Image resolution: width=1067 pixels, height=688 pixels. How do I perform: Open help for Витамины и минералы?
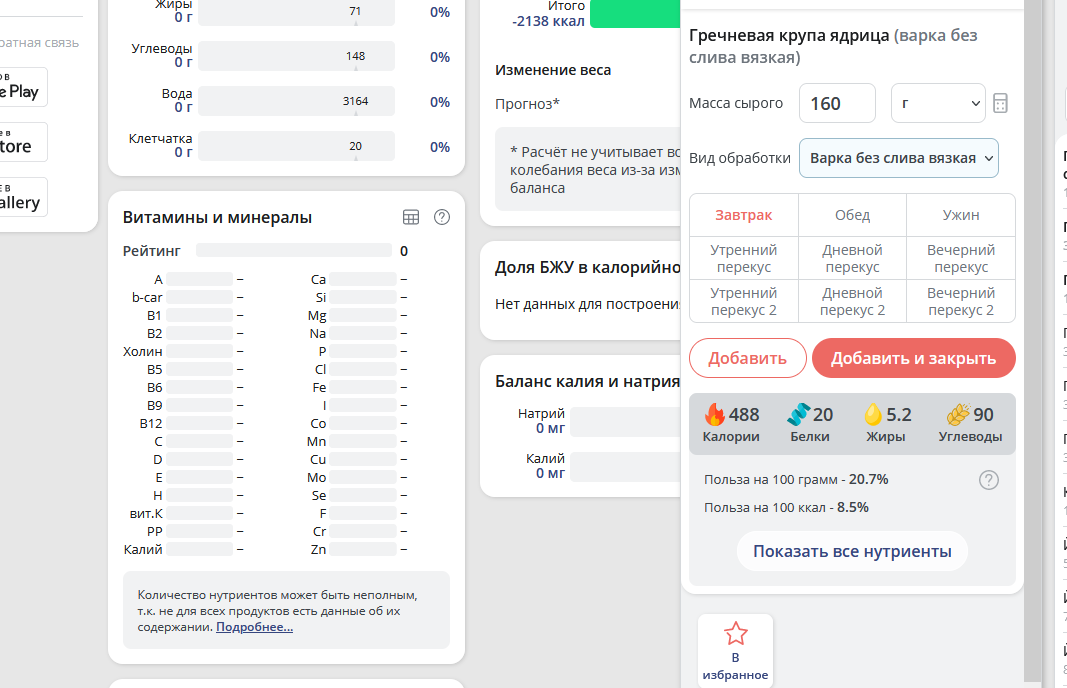[442, 217]
